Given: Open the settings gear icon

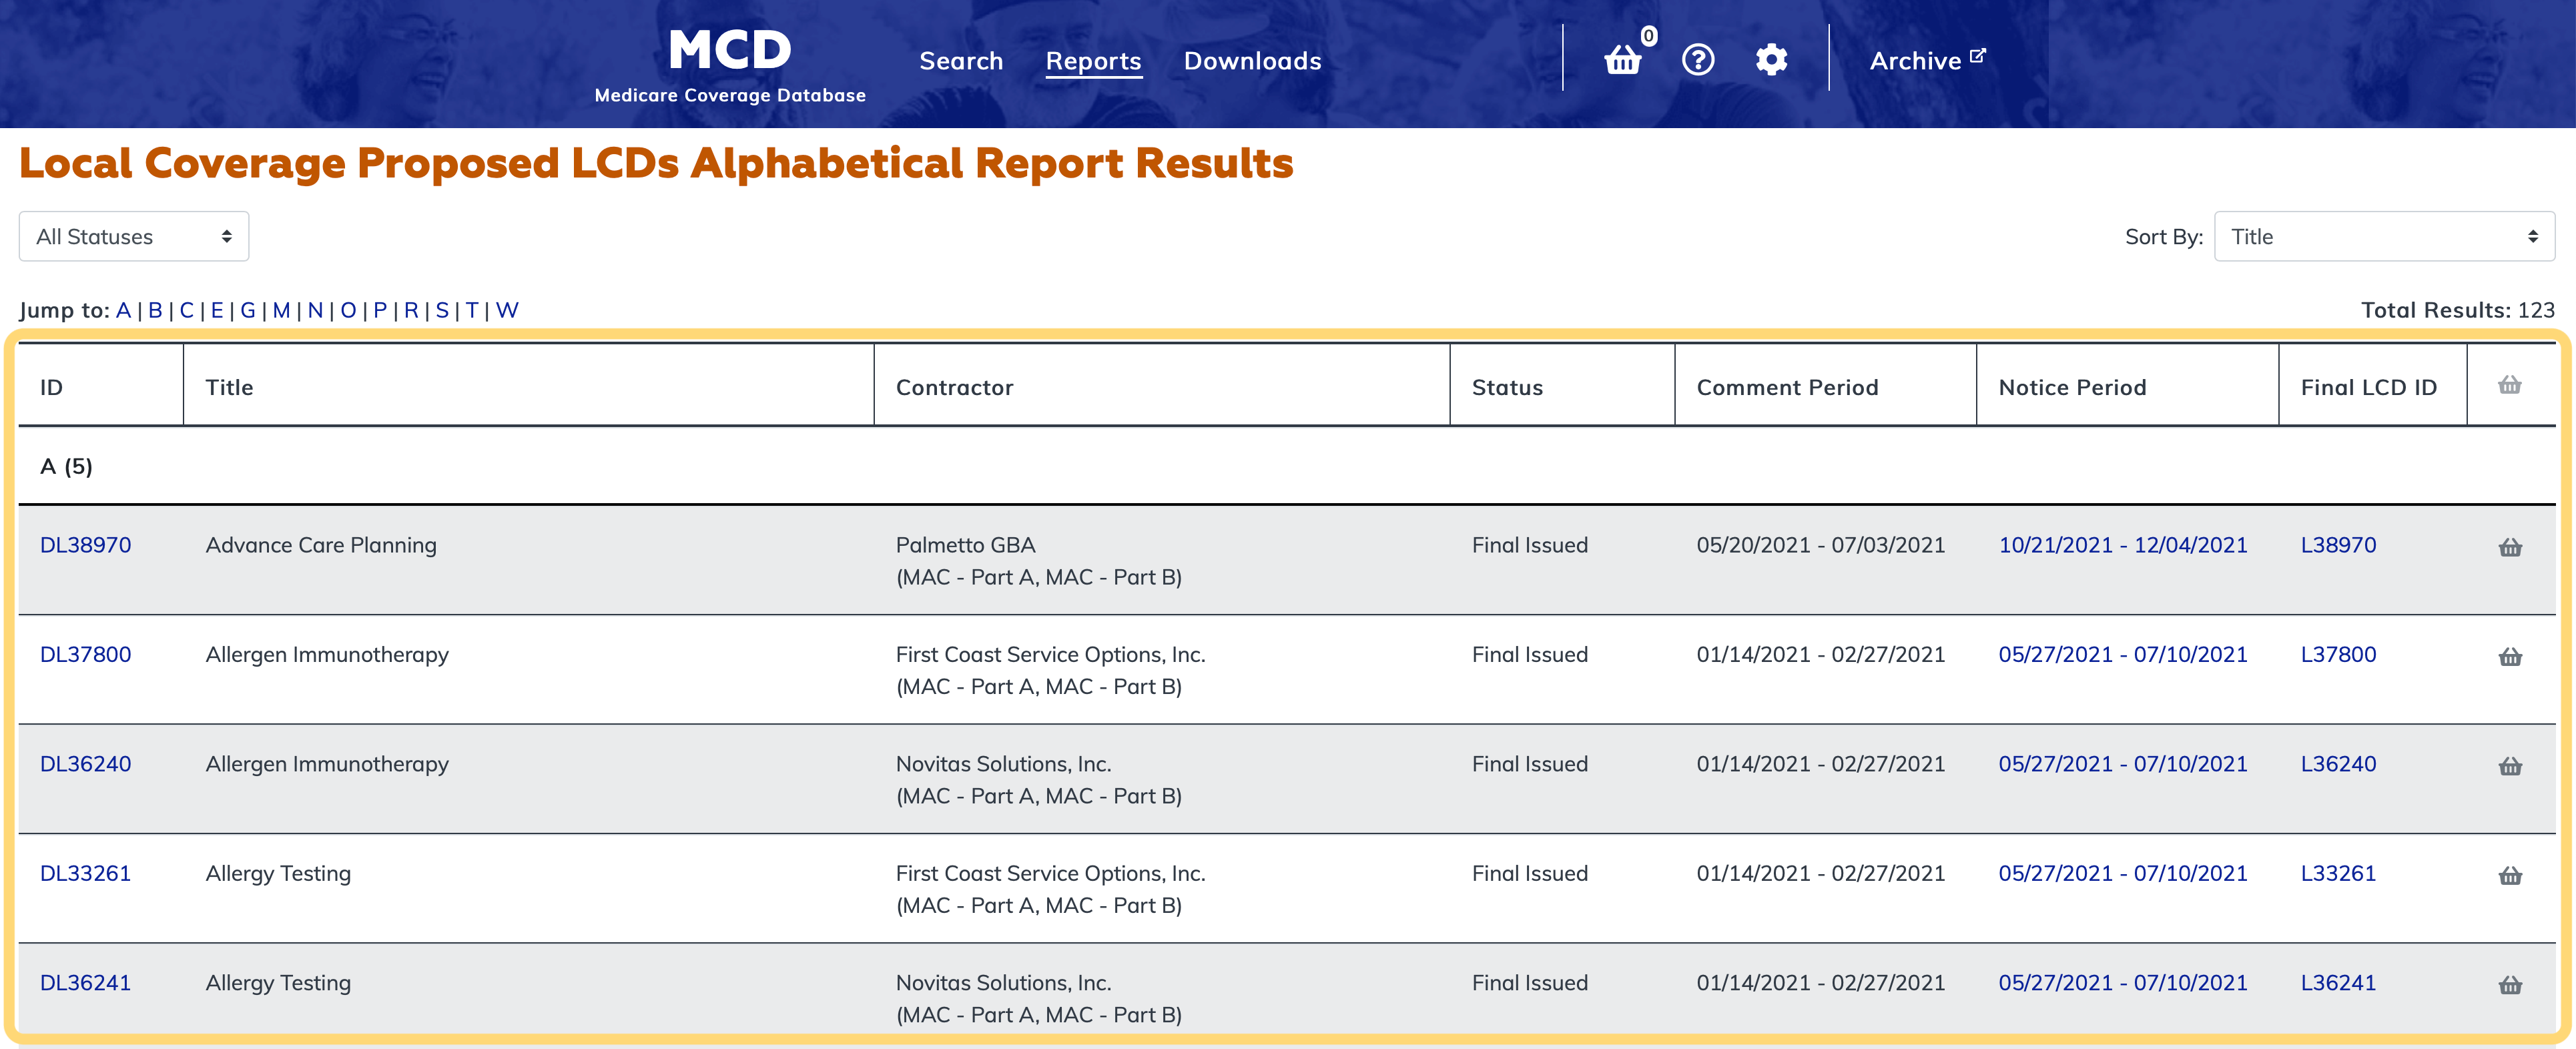Looking at the screenshot, I should [1770, 60].
